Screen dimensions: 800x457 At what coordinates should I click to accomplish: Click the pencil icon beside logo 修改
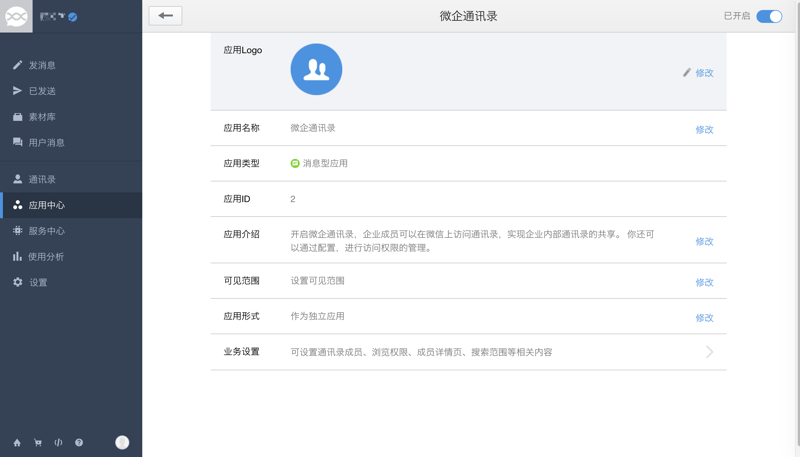(x=687, y=73)
